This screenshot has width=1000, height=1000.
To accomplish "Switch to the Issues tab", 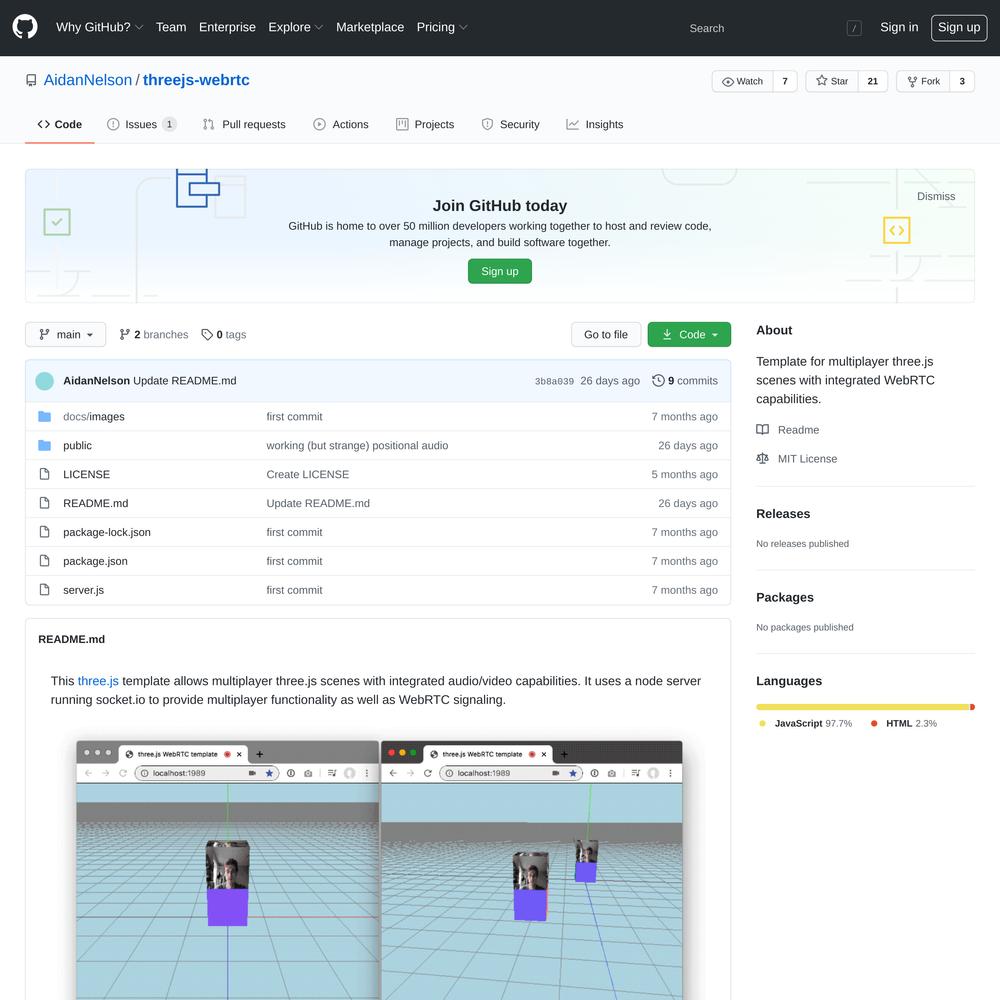I will 142,124.
